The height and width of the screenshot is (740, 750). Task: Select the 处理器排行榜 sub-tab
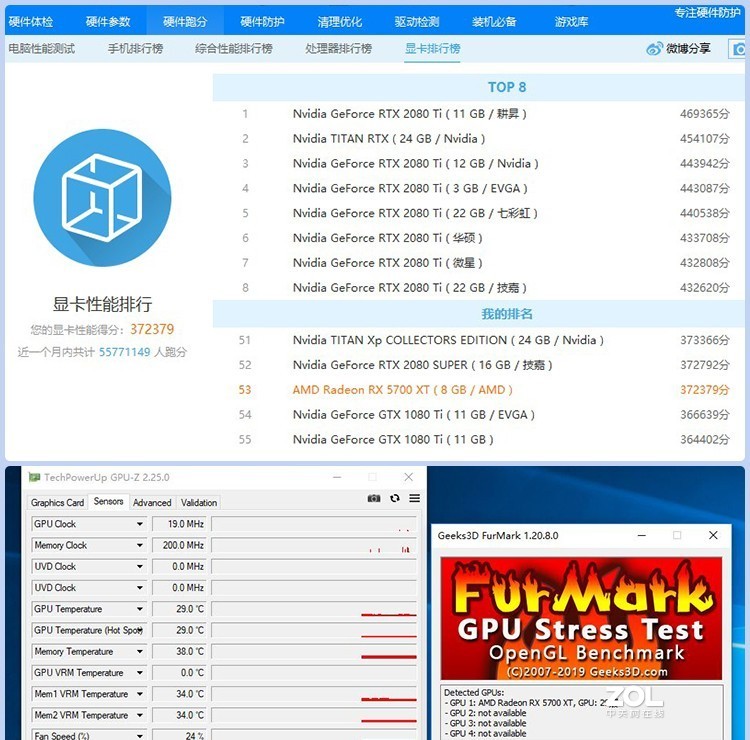(339, 48)
